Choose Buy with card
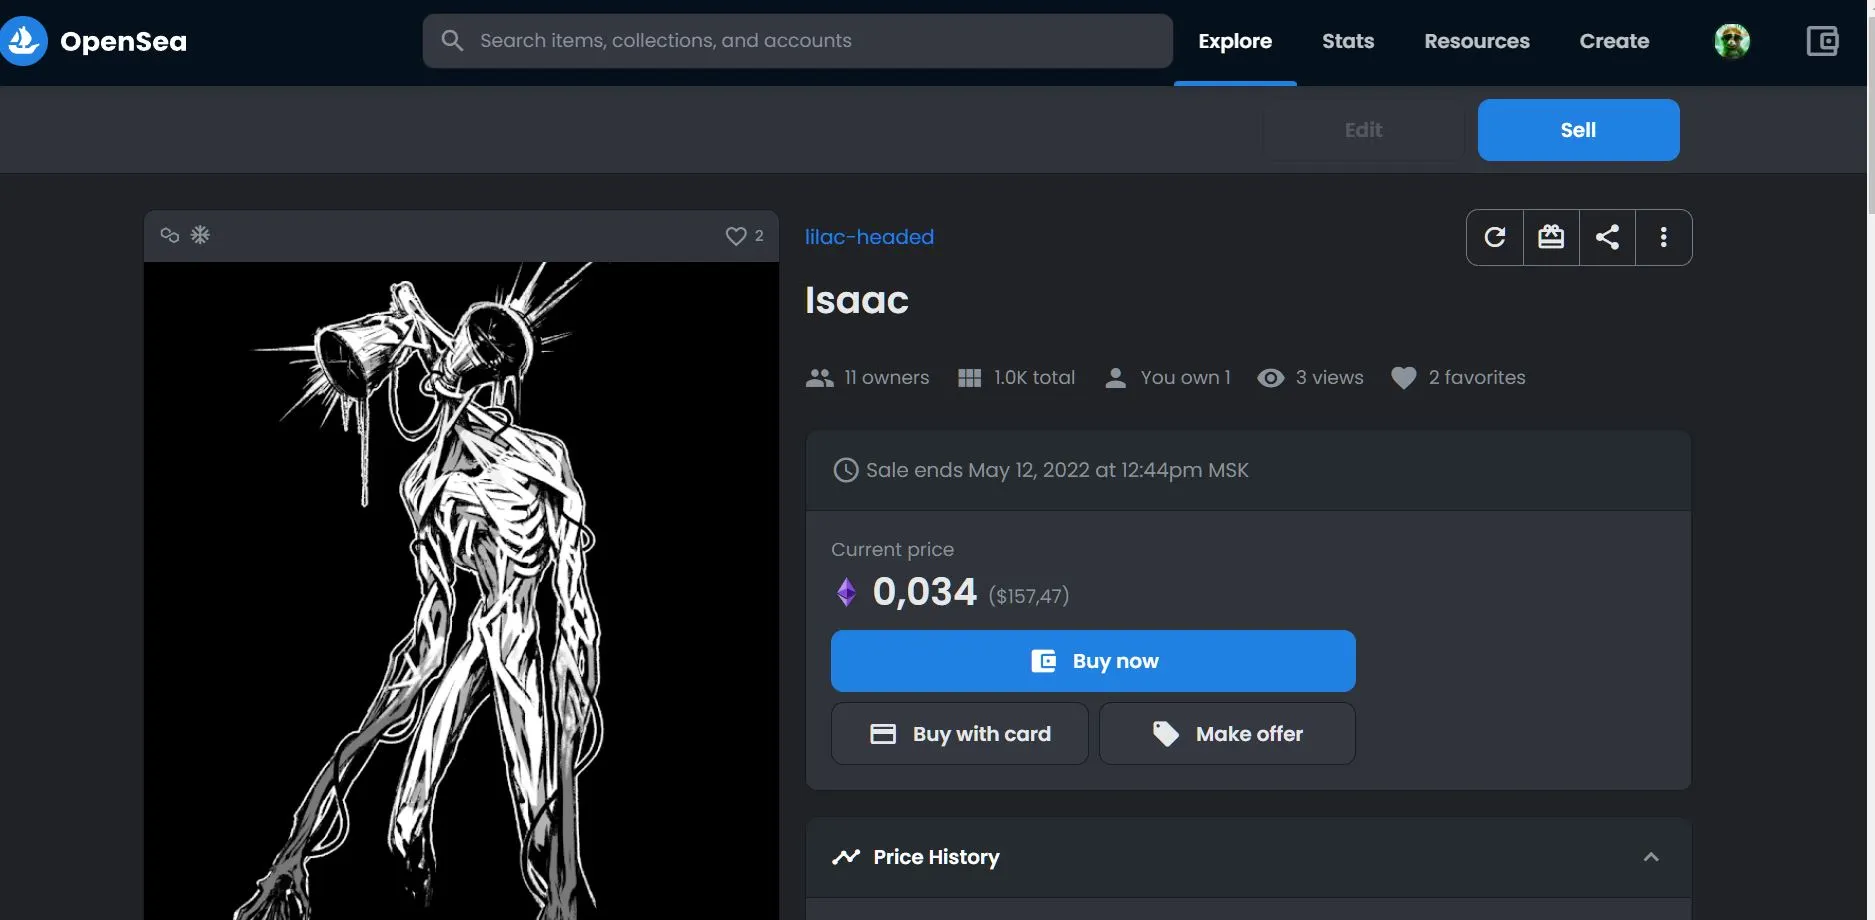Screen dimensions: 1875x920 coord(959,734)
